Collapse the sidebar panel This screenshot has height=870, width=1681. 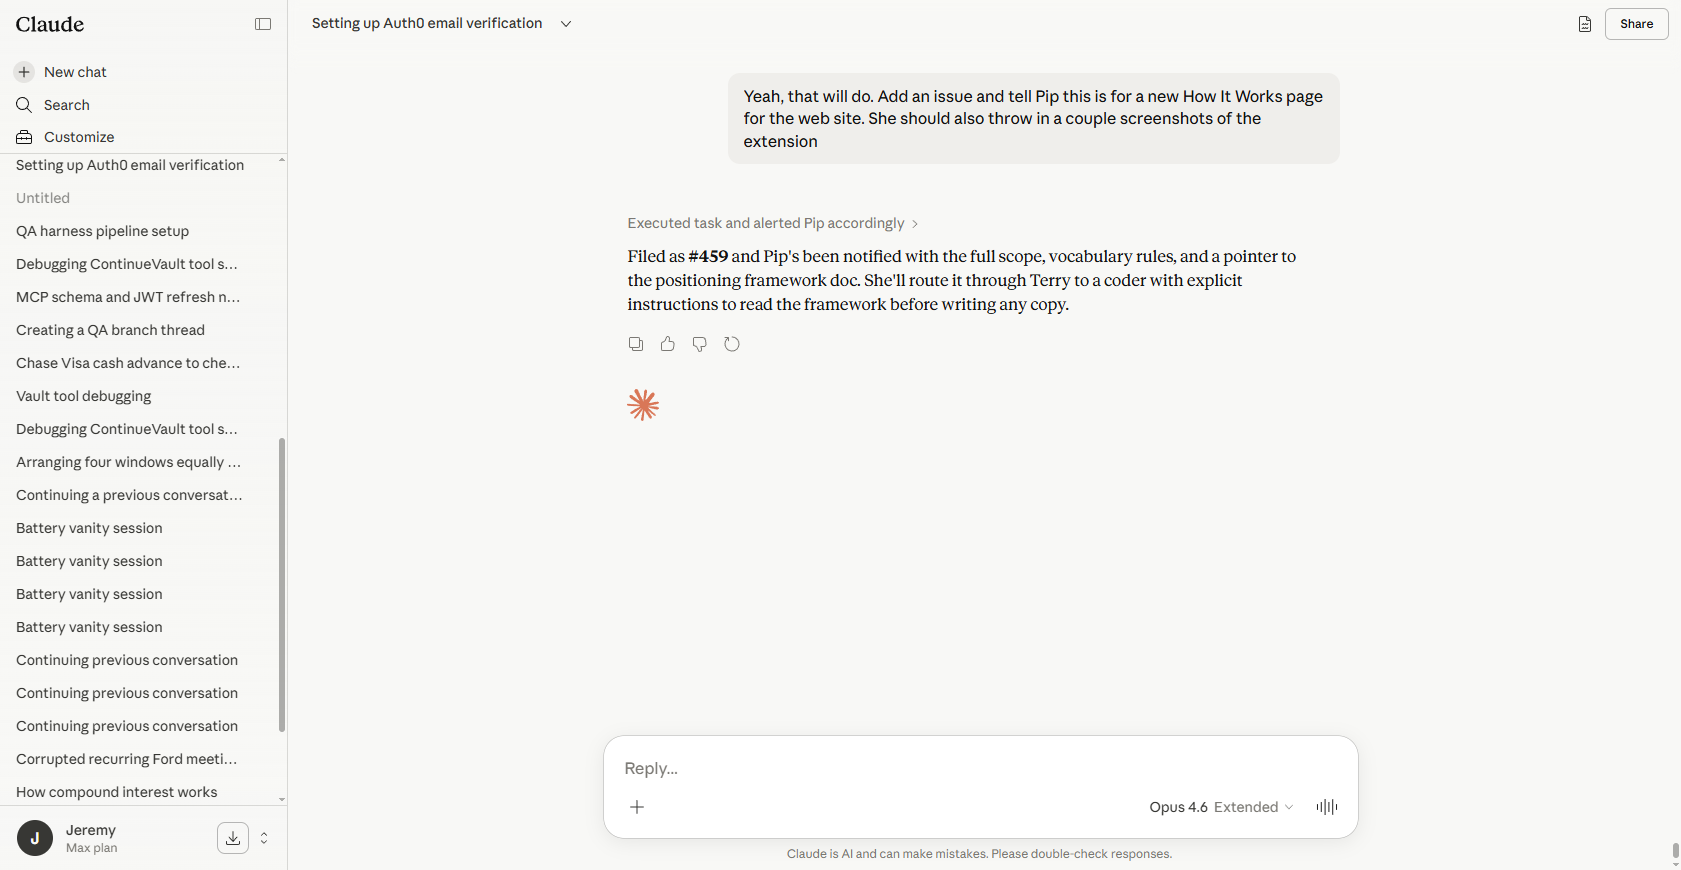(263, 24)
